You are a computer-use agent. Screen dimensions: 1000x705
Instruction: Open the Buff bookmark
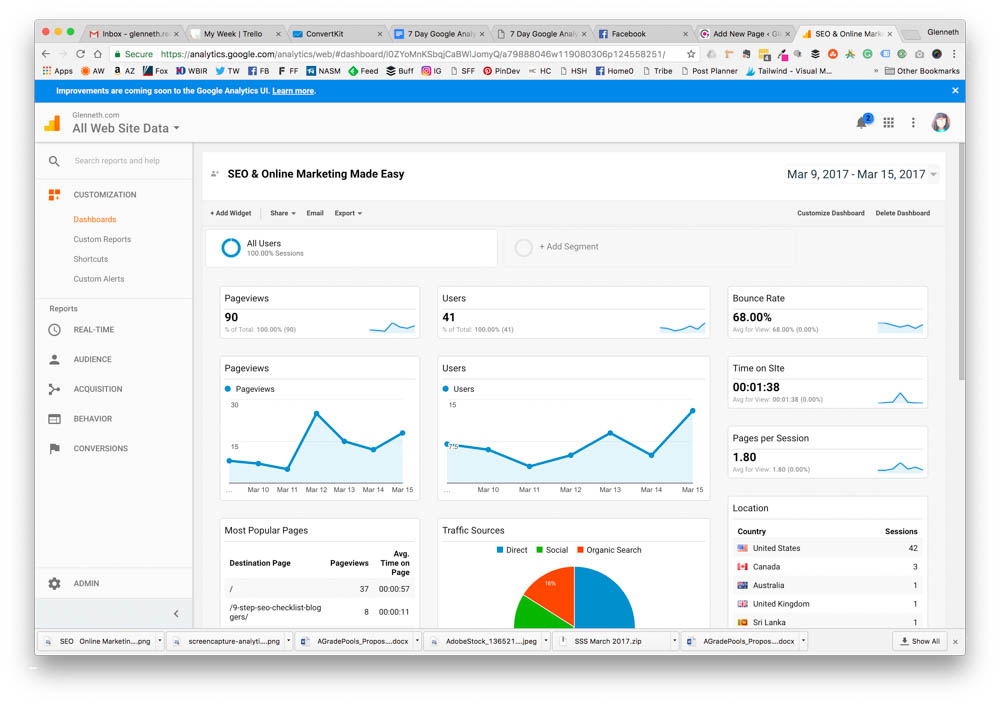click(400, 71)
